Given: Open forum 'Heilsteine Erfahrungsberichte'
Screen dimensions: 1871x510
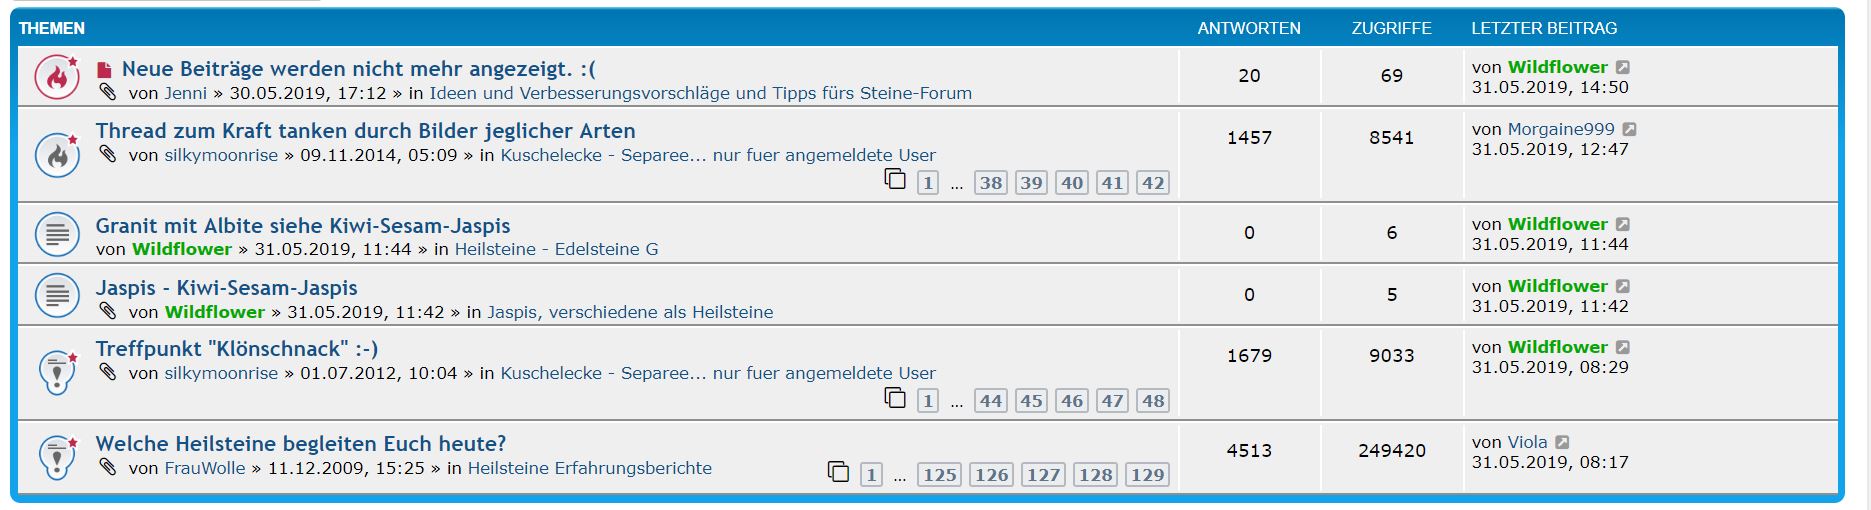Looking at the screenshot, I should (x=590, y=468).
